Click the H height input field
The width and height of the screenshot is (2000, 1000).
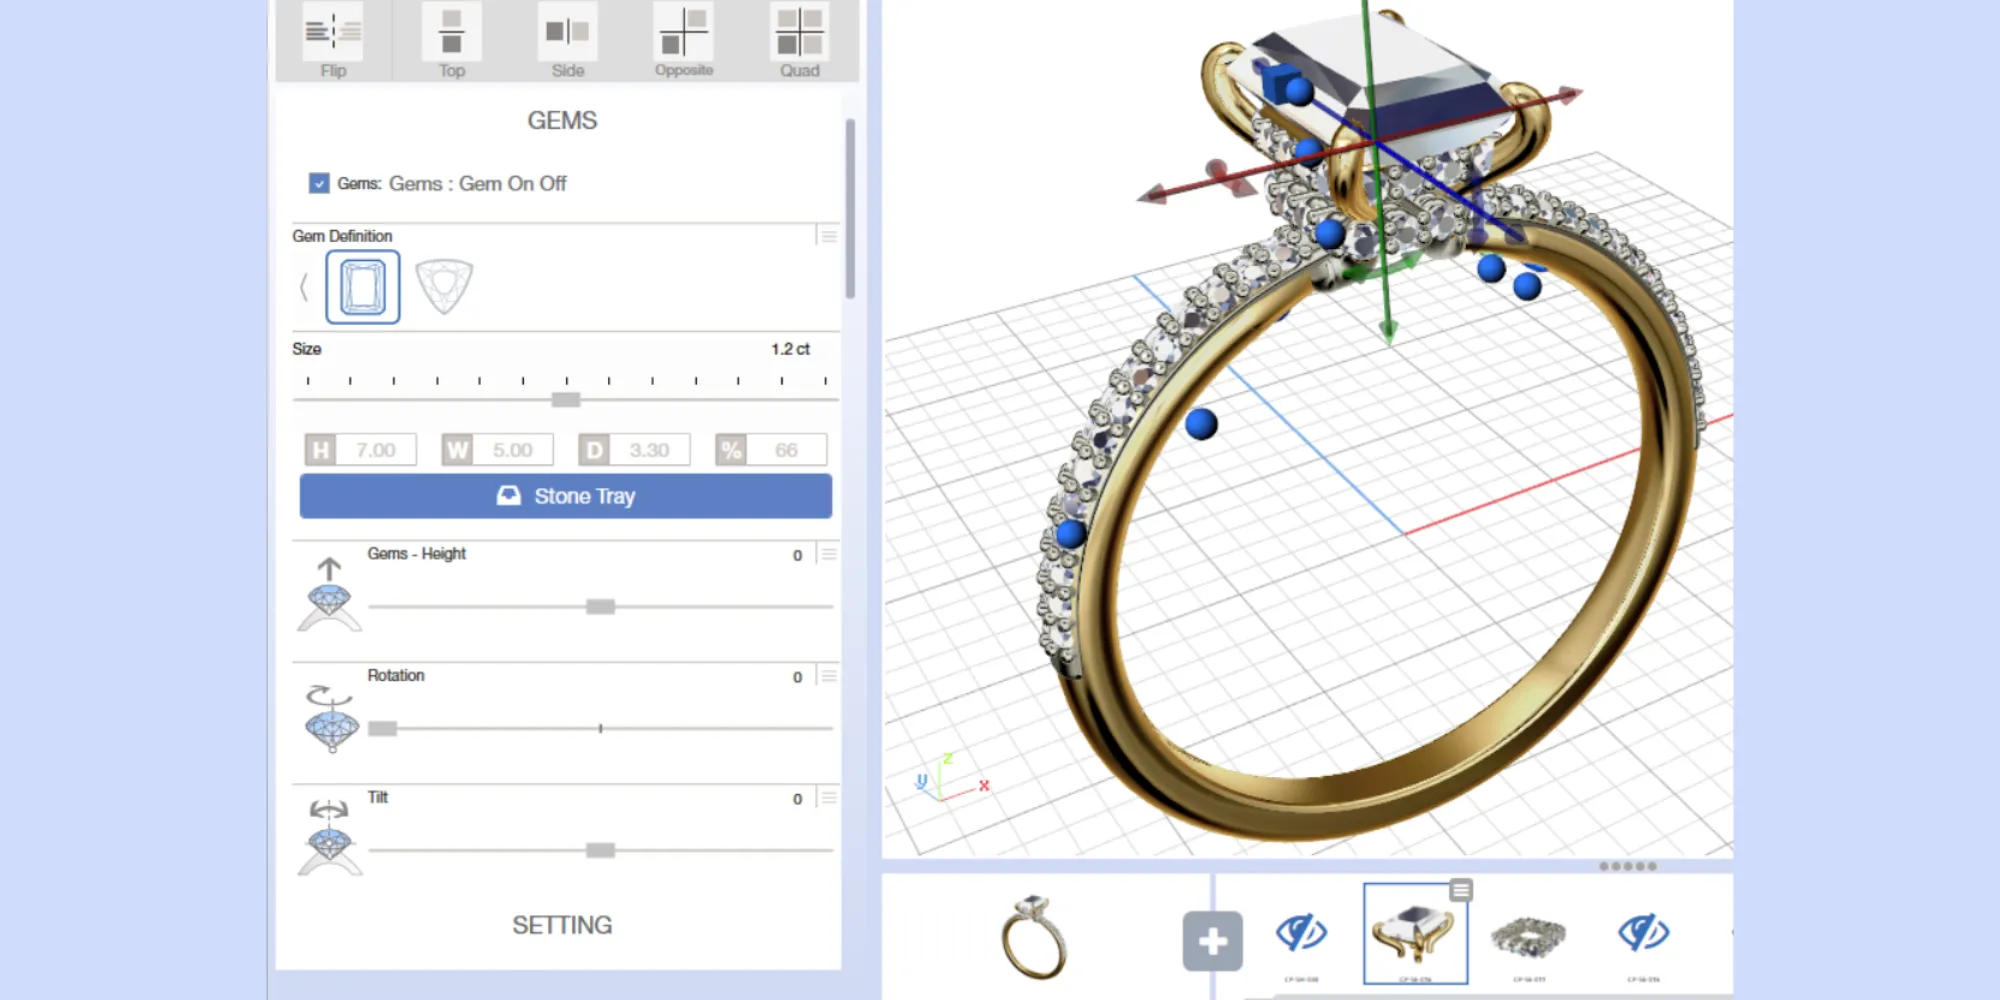click(377, 449)
